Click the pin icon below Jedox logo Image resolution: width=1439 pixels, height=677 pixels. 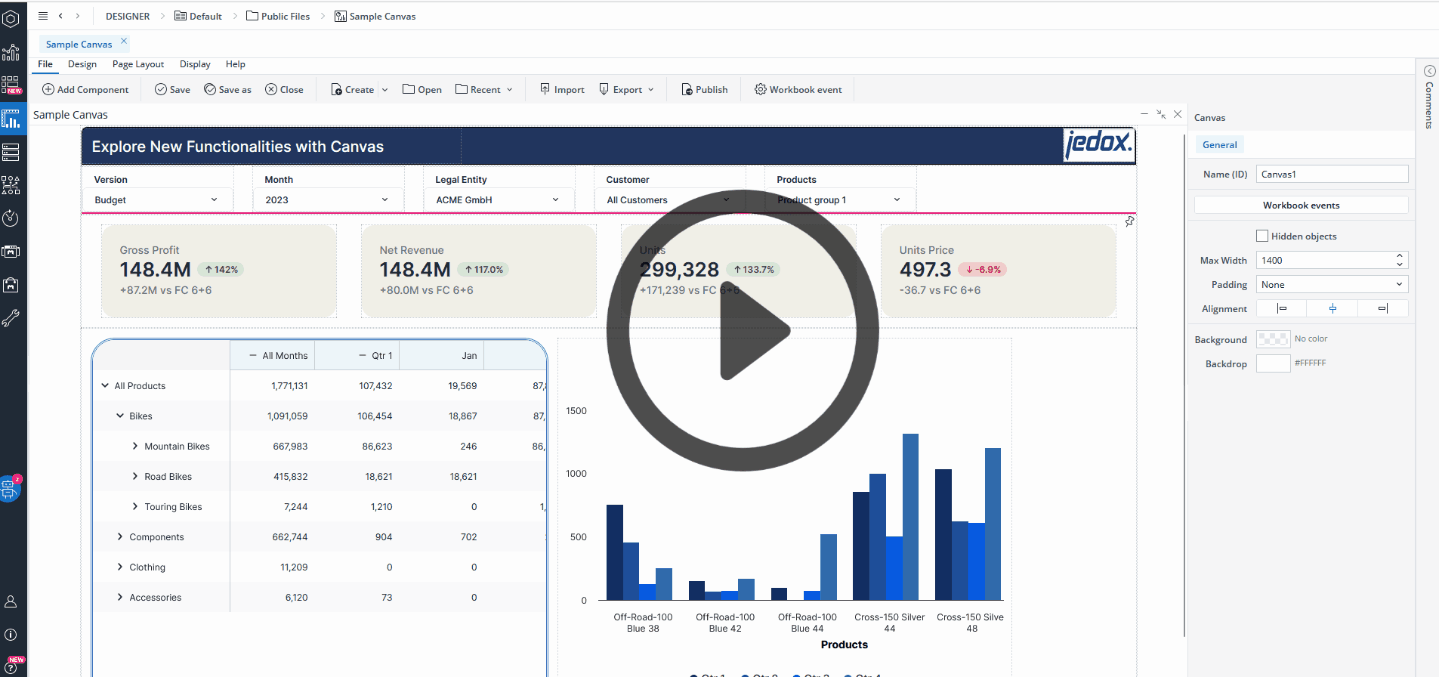[1129, 222]
